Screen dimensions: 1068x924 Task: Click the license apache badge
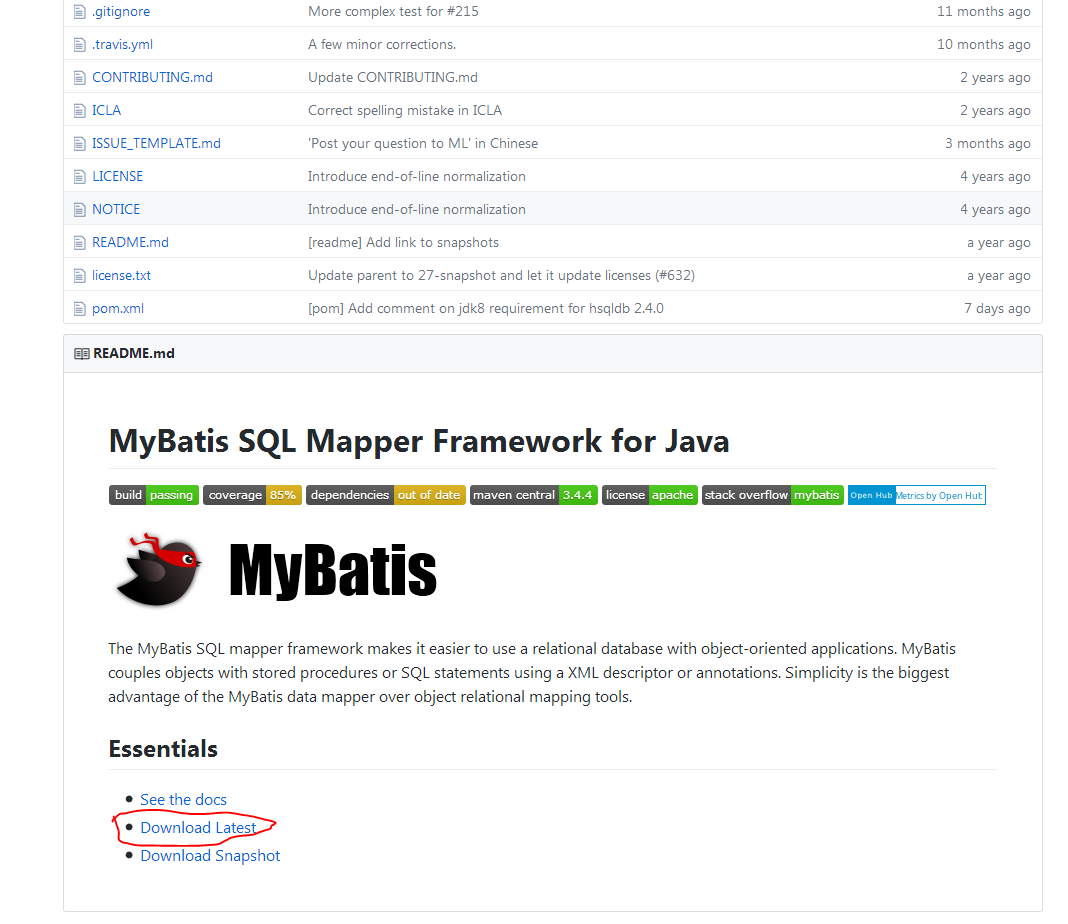point(650,495)
